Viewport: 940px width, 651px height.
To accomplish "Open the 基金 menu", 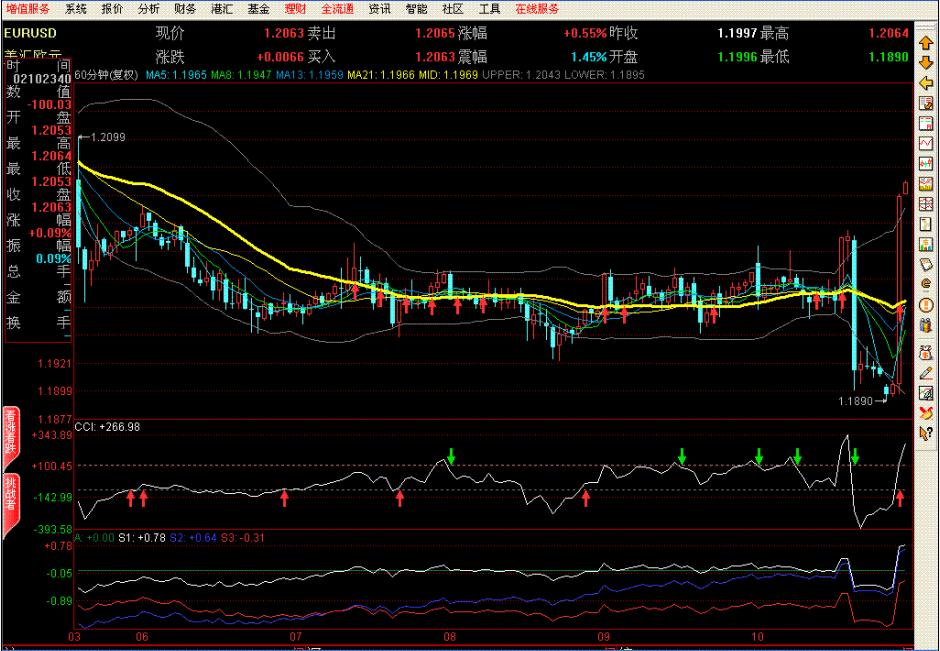I will 258,9.
